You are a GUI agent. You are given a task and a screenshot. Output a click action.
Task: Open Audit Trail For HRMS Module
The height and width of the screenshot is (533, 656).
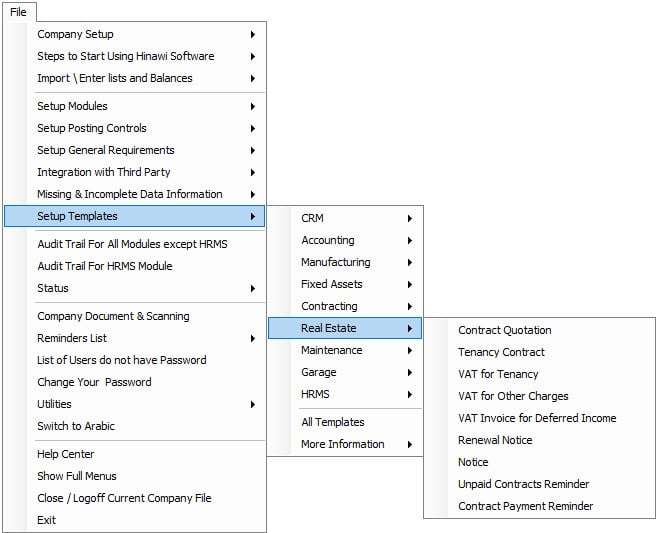(x=105, y=266)
